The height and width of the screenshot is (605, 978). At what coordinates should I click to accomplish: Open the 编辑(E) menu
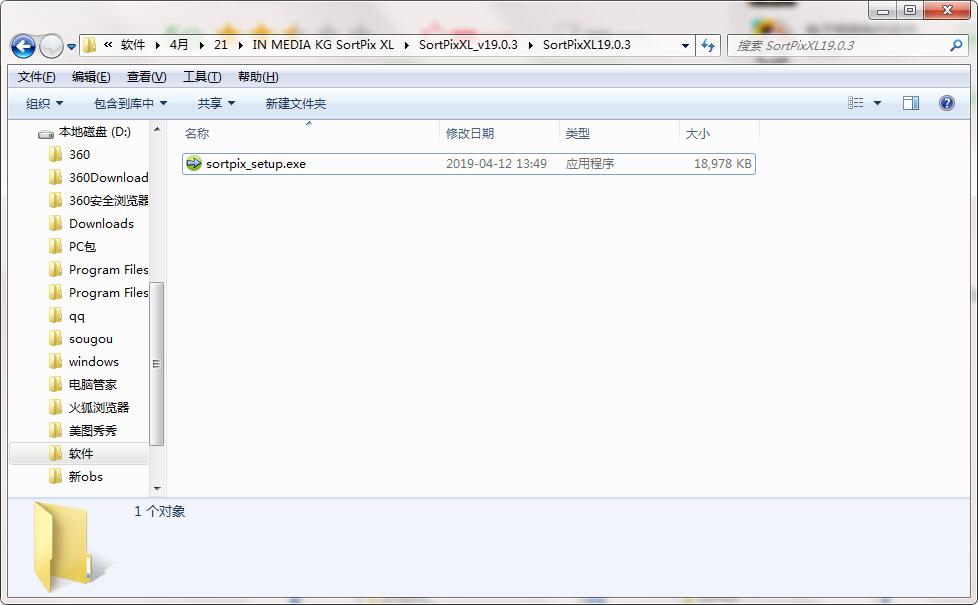[91, 77]
